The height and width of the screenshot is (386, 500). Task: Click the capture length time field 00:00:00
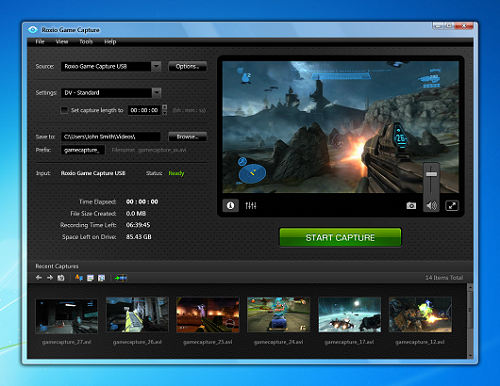pyautogui.click(x=144, y=110)
